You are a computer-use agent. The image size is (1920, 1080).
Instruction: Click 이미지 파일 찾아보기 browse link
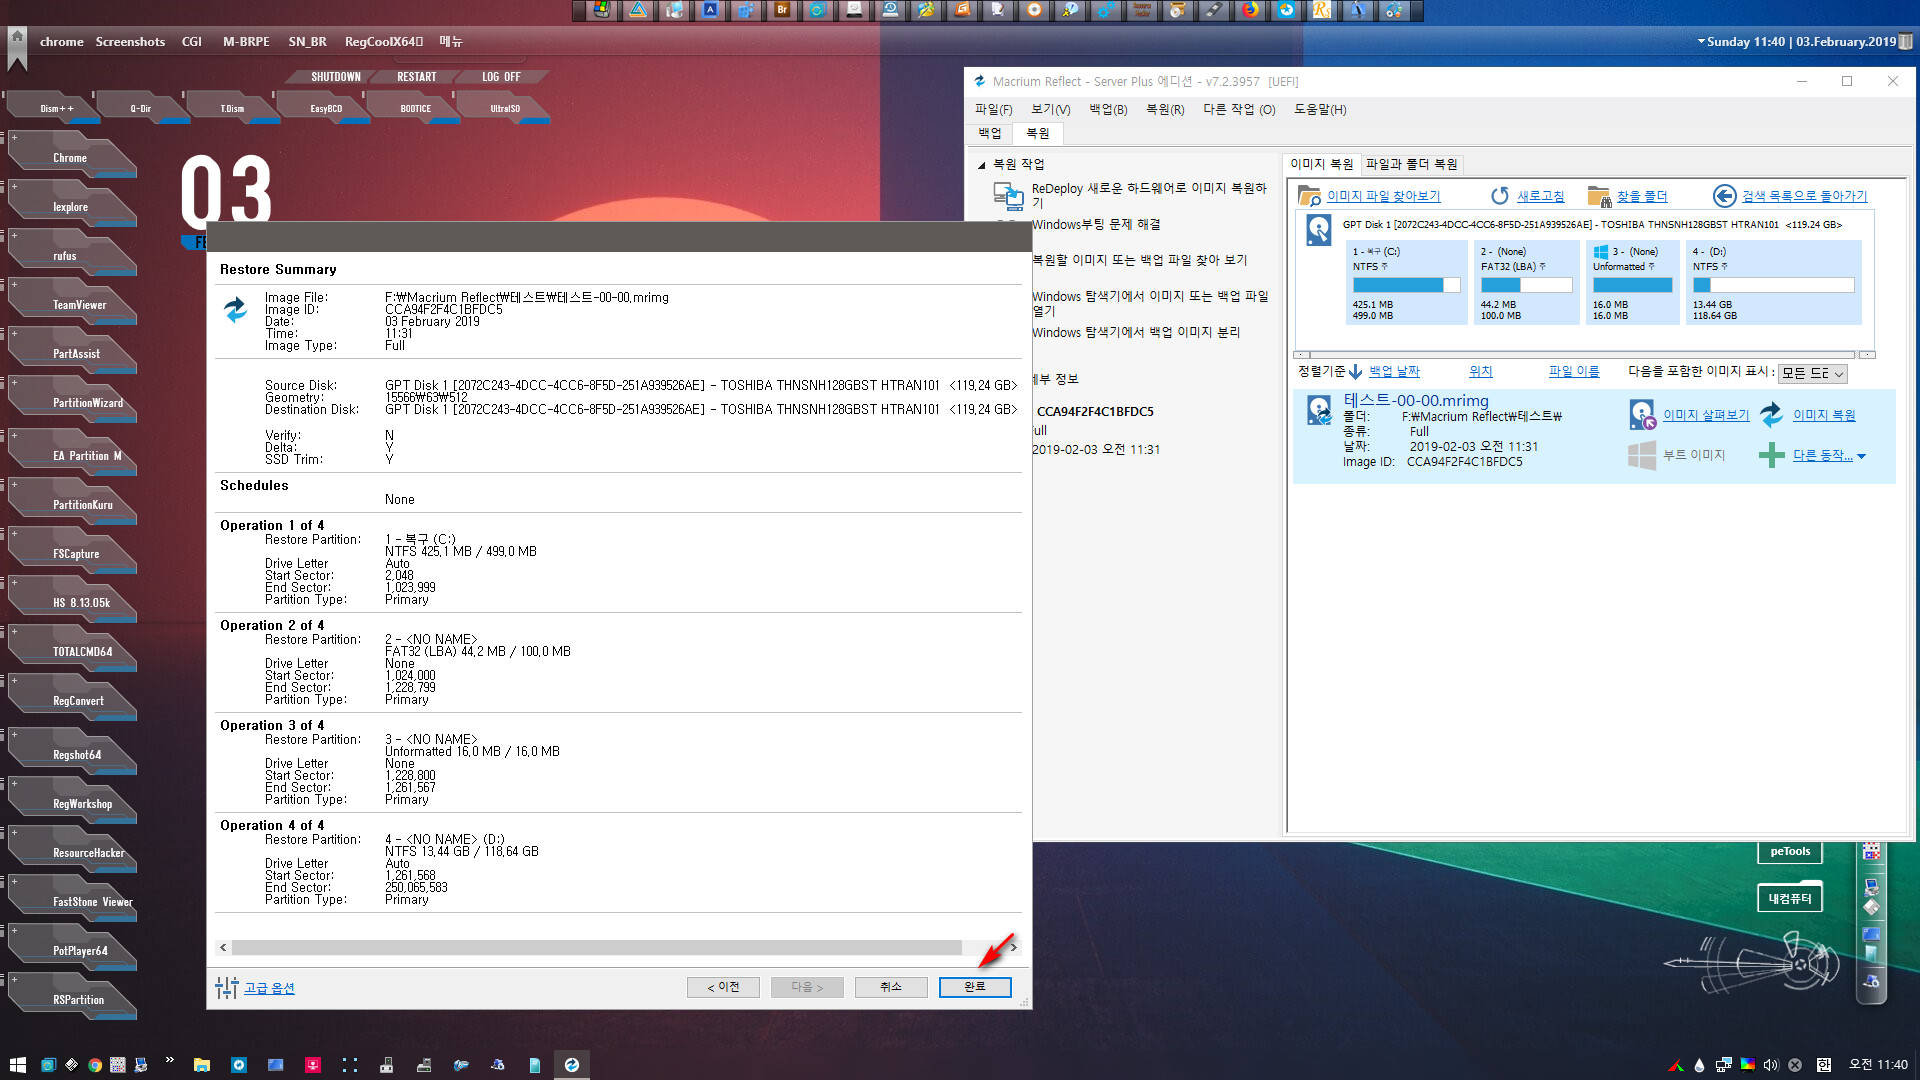1383,196
